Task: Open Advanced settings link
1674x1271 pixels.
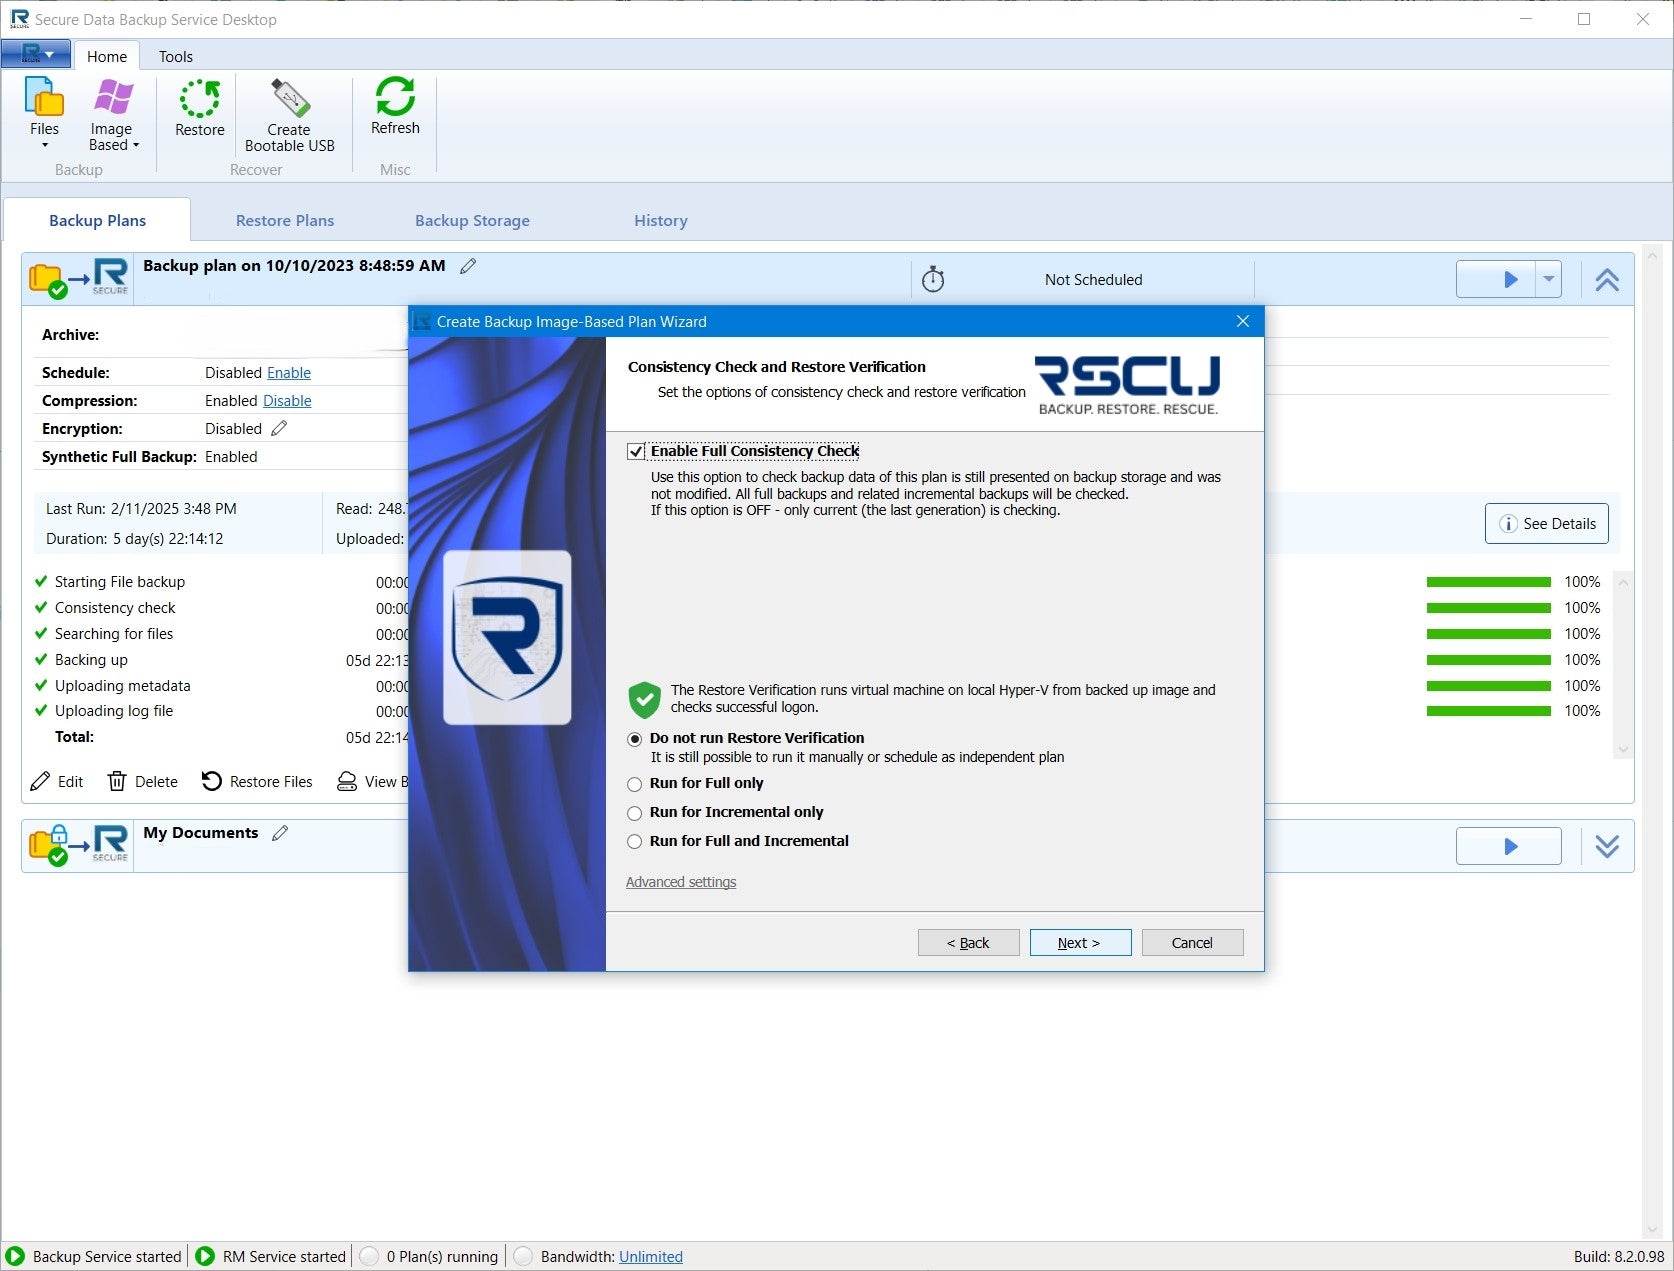Action: pyautogui.click(x=681, y=881)
